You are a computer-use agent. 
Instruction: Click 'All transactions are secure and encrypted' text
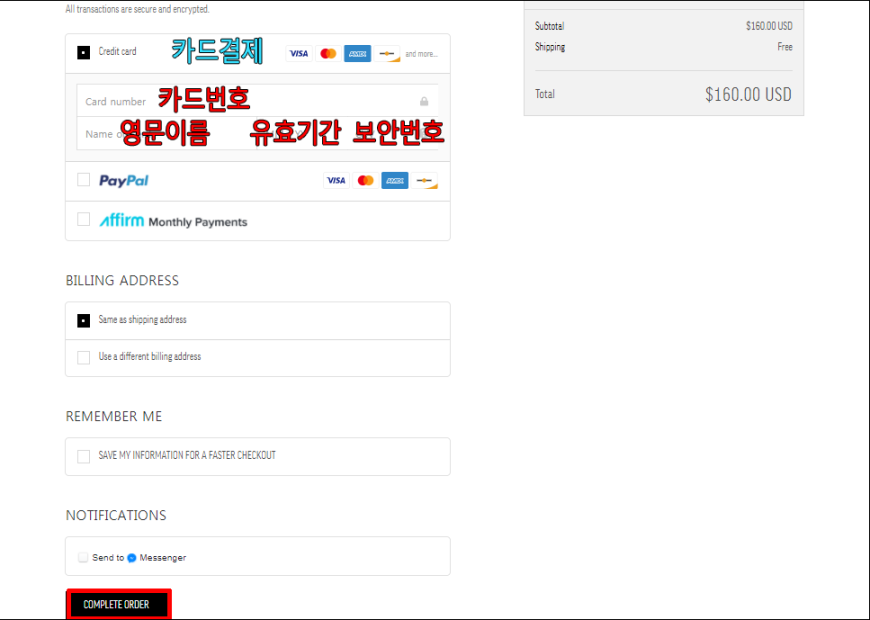138,9
